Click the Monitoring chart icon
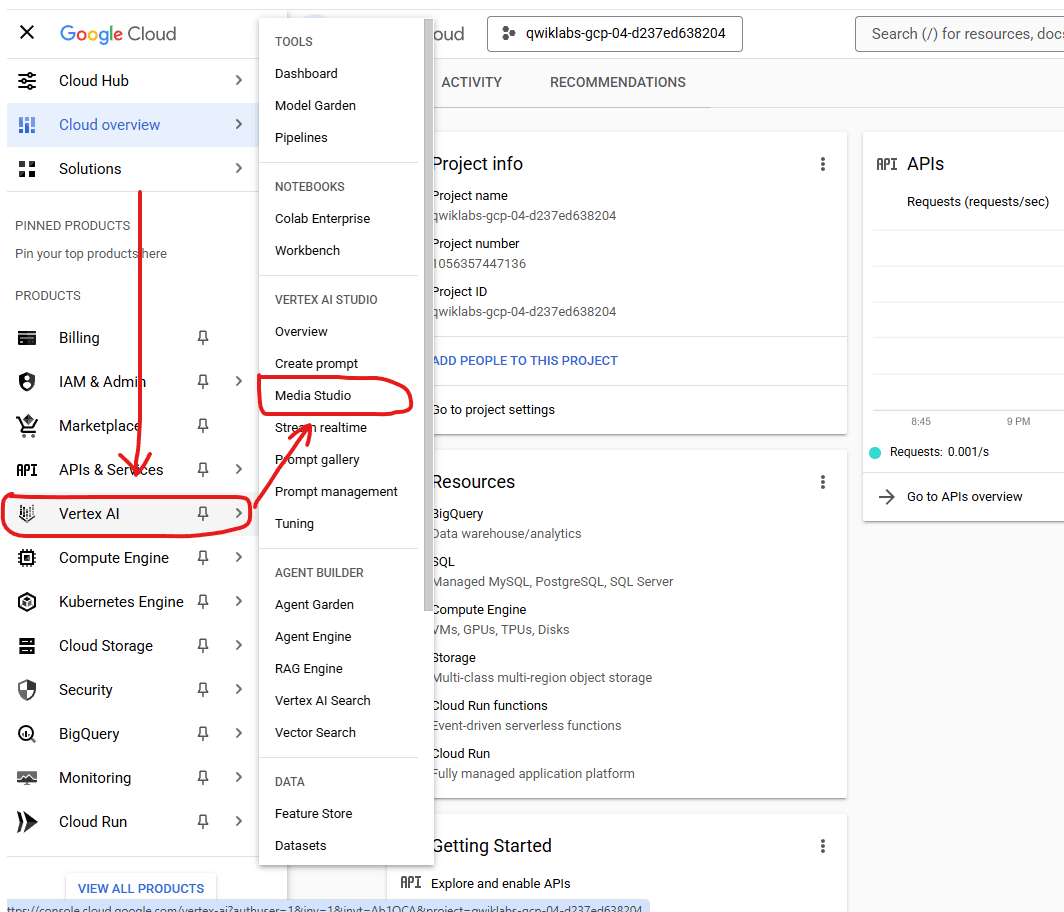 [27, 778]
